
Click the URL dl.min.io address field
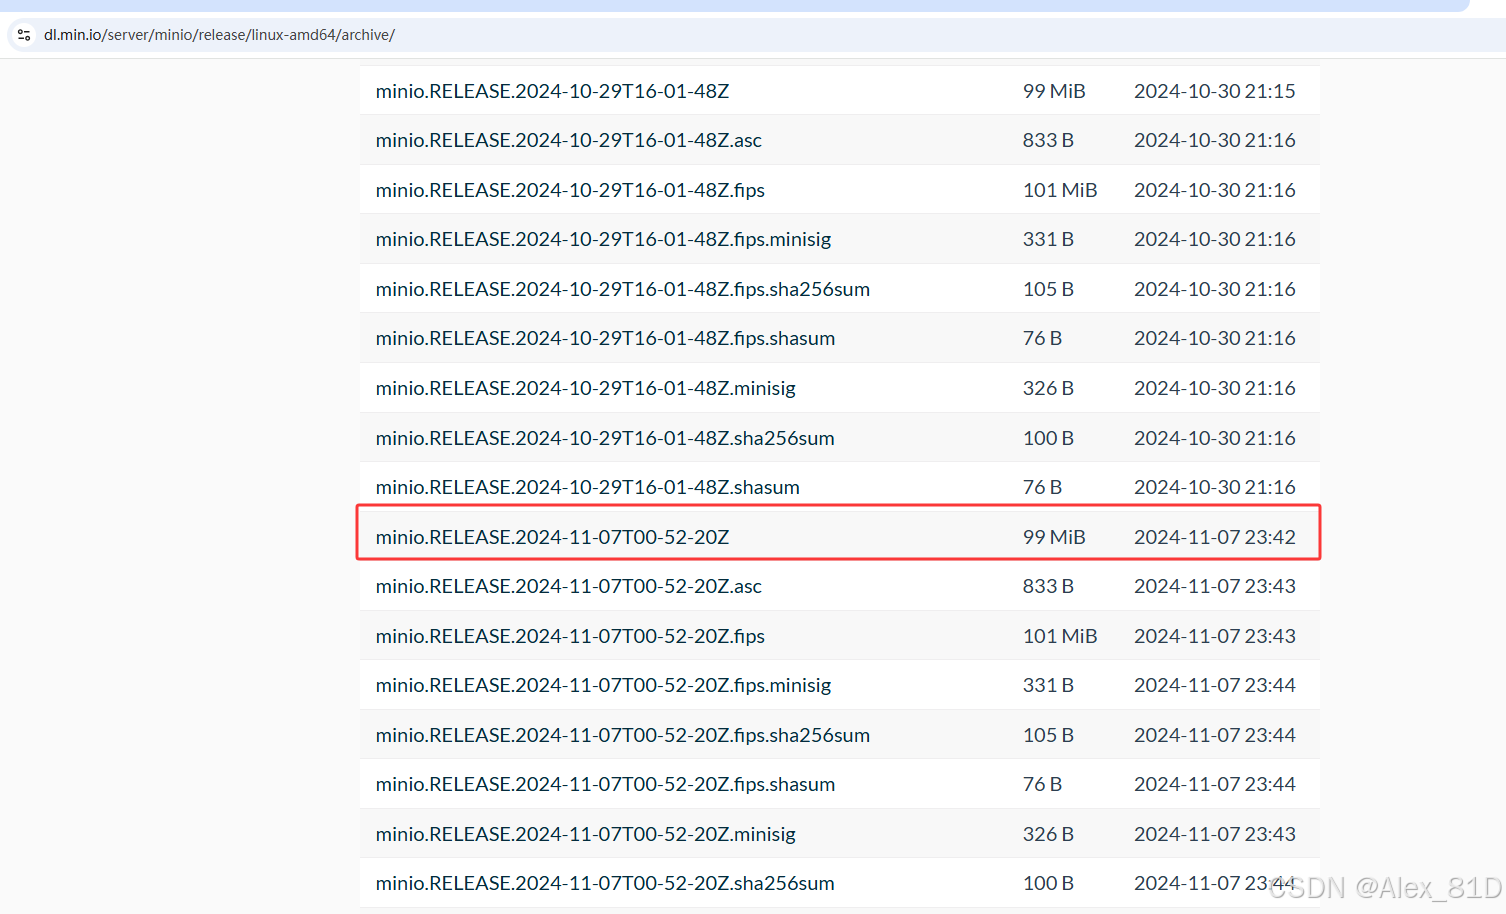pos(219,35)
